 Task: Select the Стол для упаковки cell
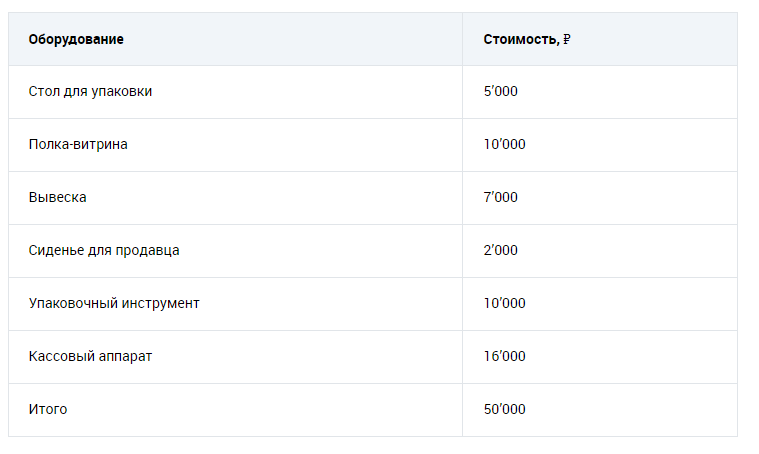[x=90, y=92]
